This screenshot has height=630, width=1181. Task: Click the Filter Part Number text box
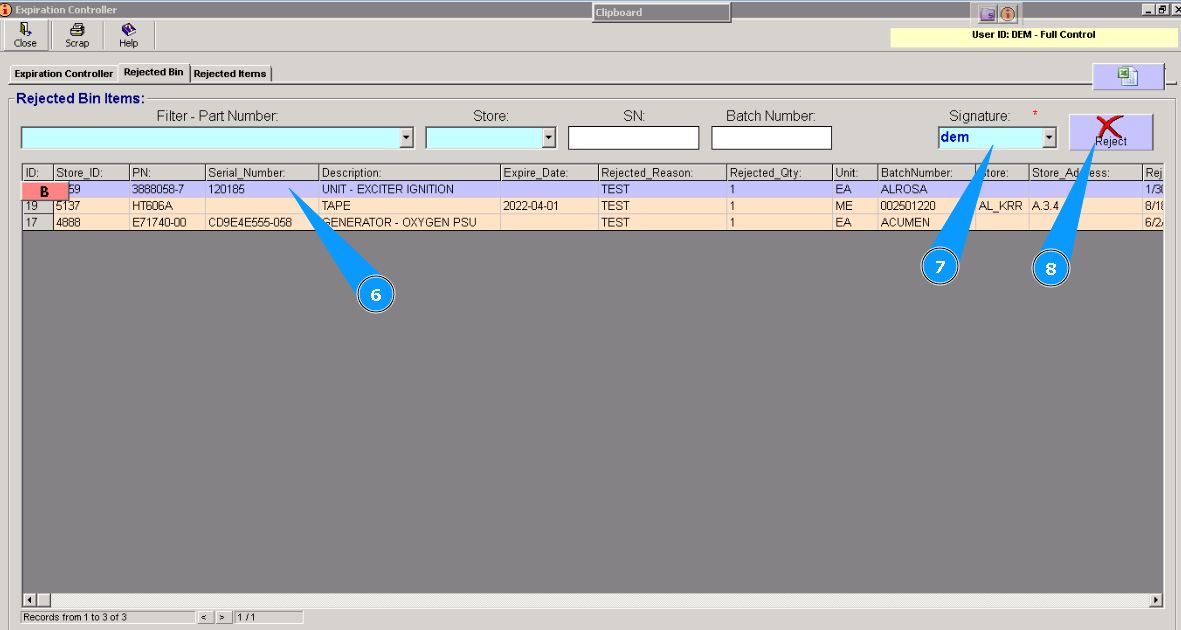click(x=211, y=138)
